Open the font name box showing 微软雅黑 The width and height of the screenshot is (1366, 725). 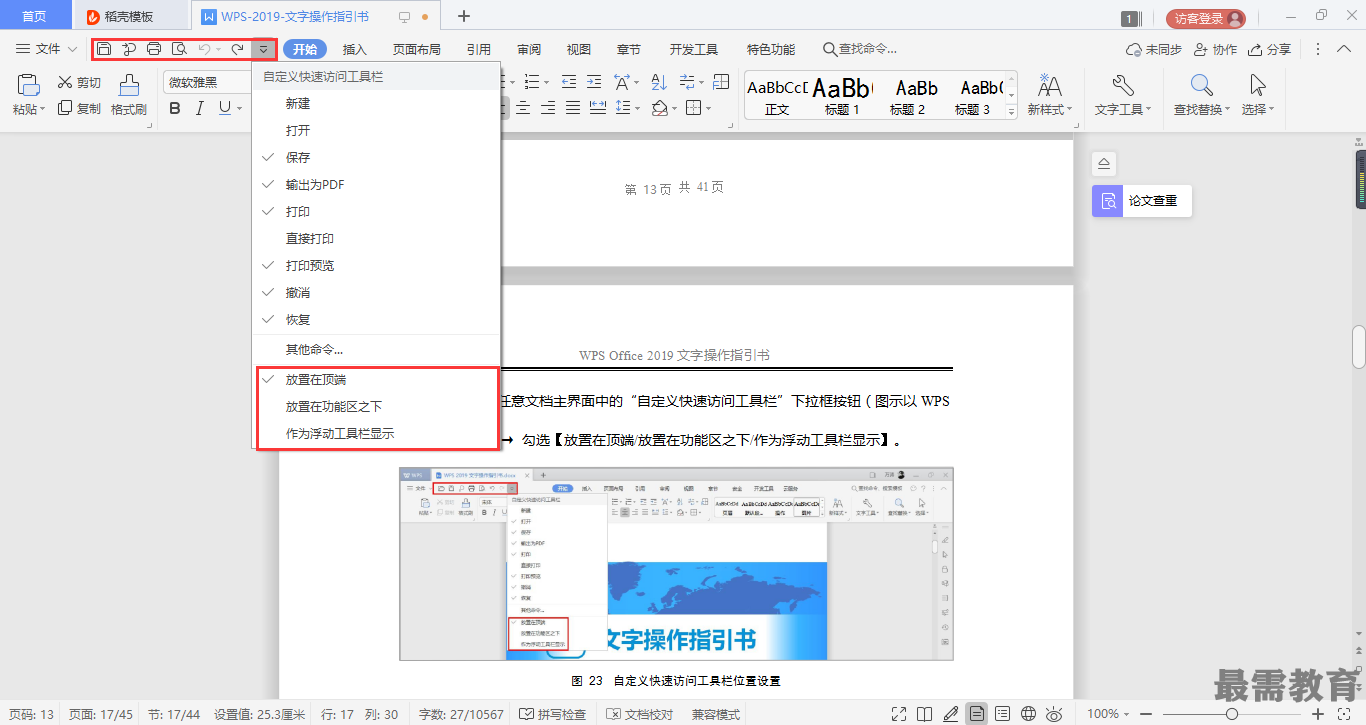(x=205, y=82)
